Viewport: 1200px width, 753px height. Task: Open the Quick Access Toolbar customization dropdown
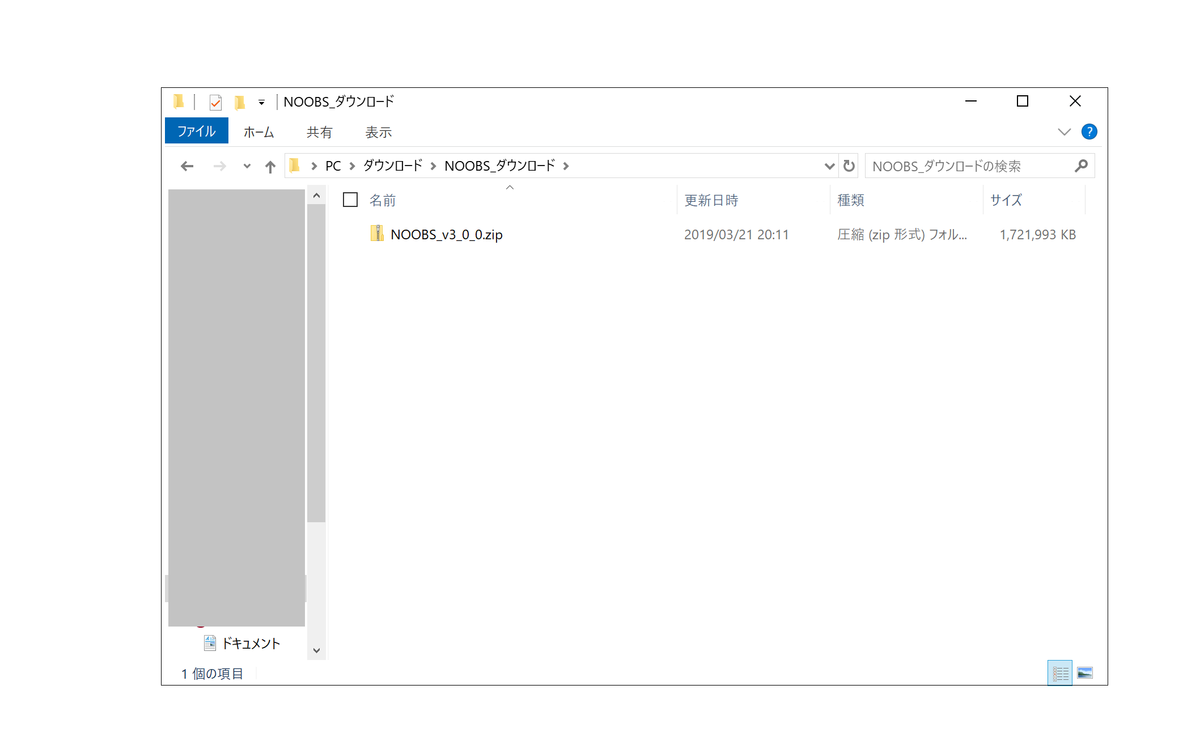(x=260, y=101)
